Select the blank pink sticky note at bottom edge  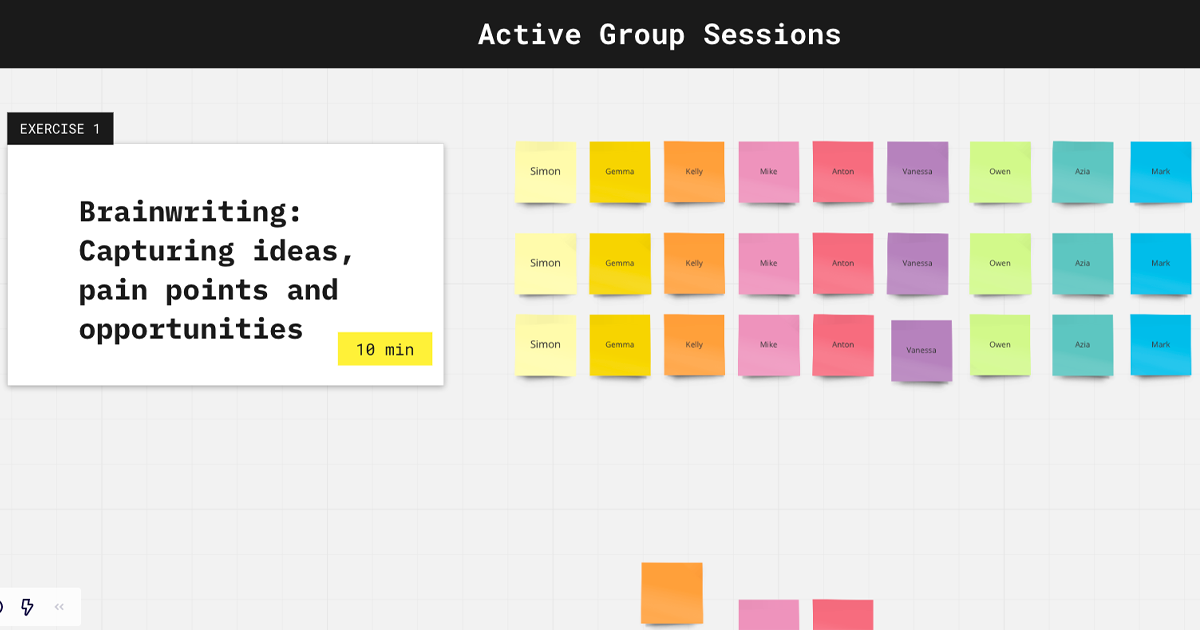coord(768,614)
